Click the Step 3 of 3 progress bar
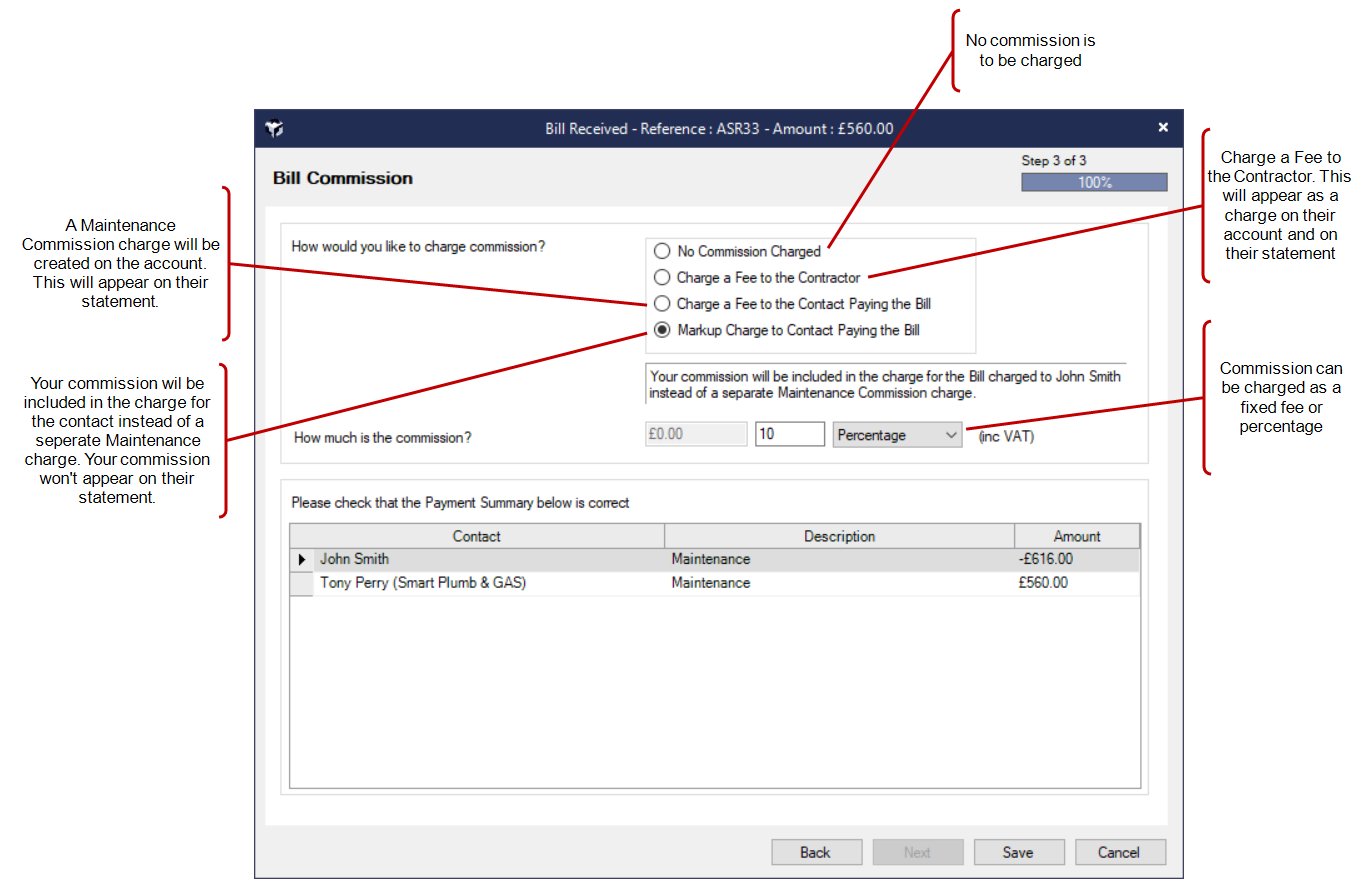 1094,182
